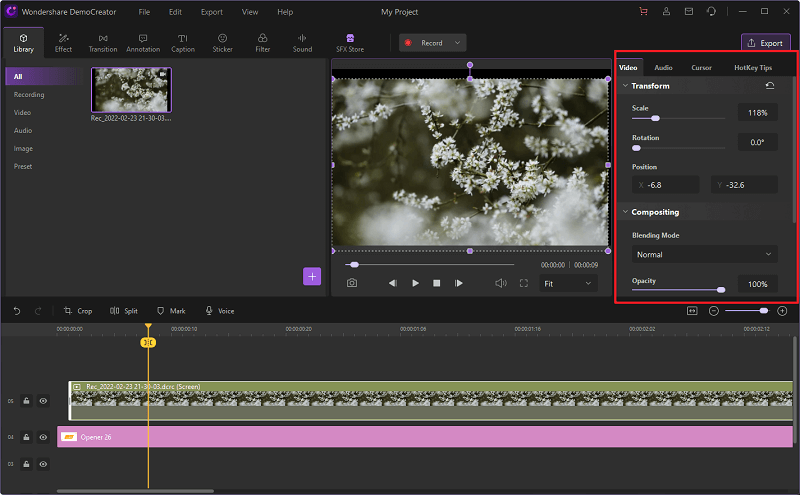Toggle fullscreen preview
The image size is (800, 495).
[523, 283]
